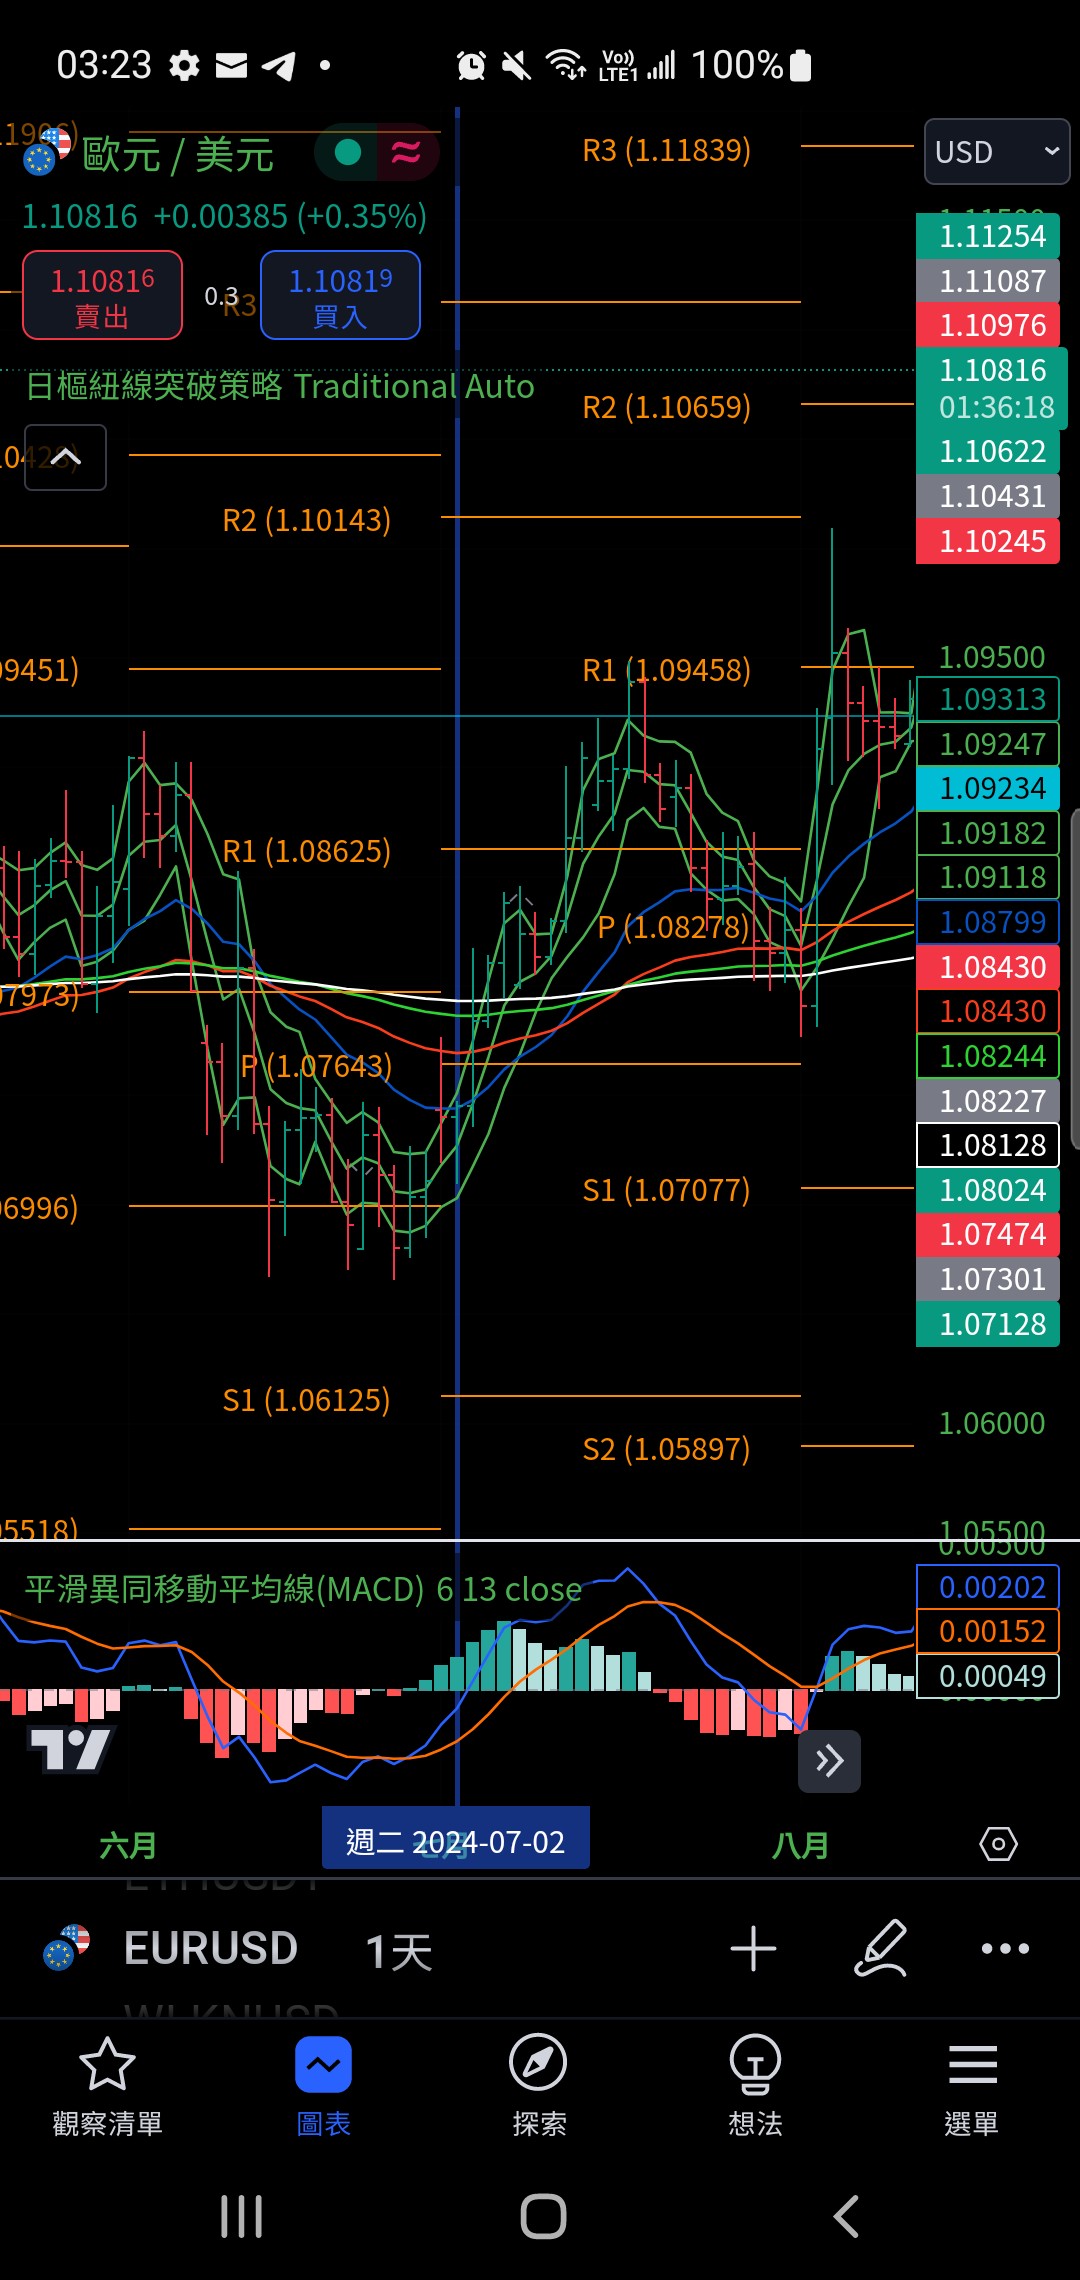The width and height of the screenshot is (1080, 2280).
Task: Tap the 1.10819 買入 buy button
Action: (x=340, y=295)
